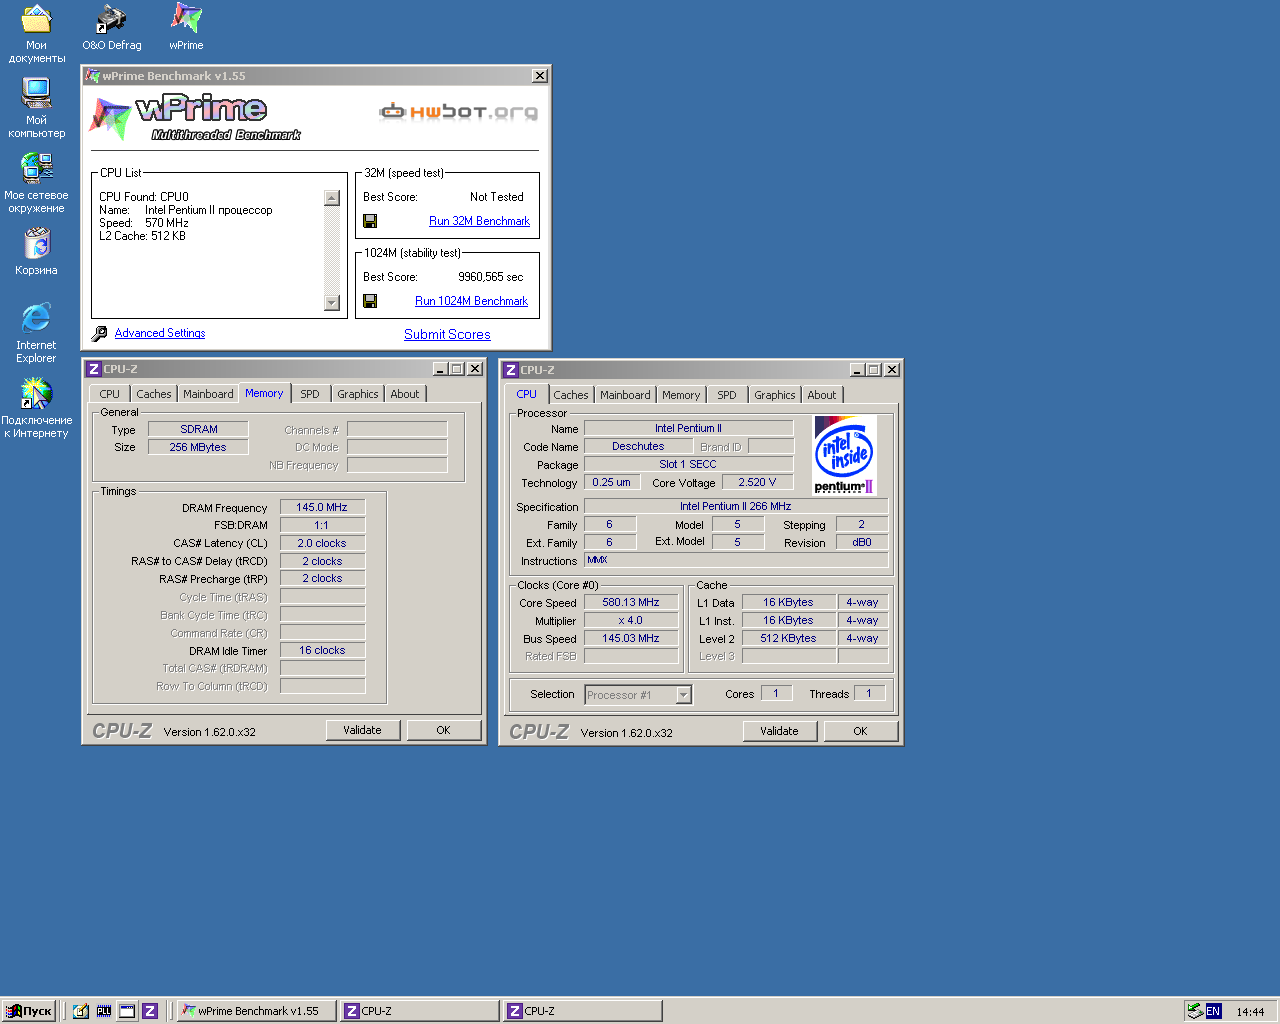Click the show desktop quick launch icon
The width and height of the screenshot is (1280, 1024).
click(x=127, y=1011)
